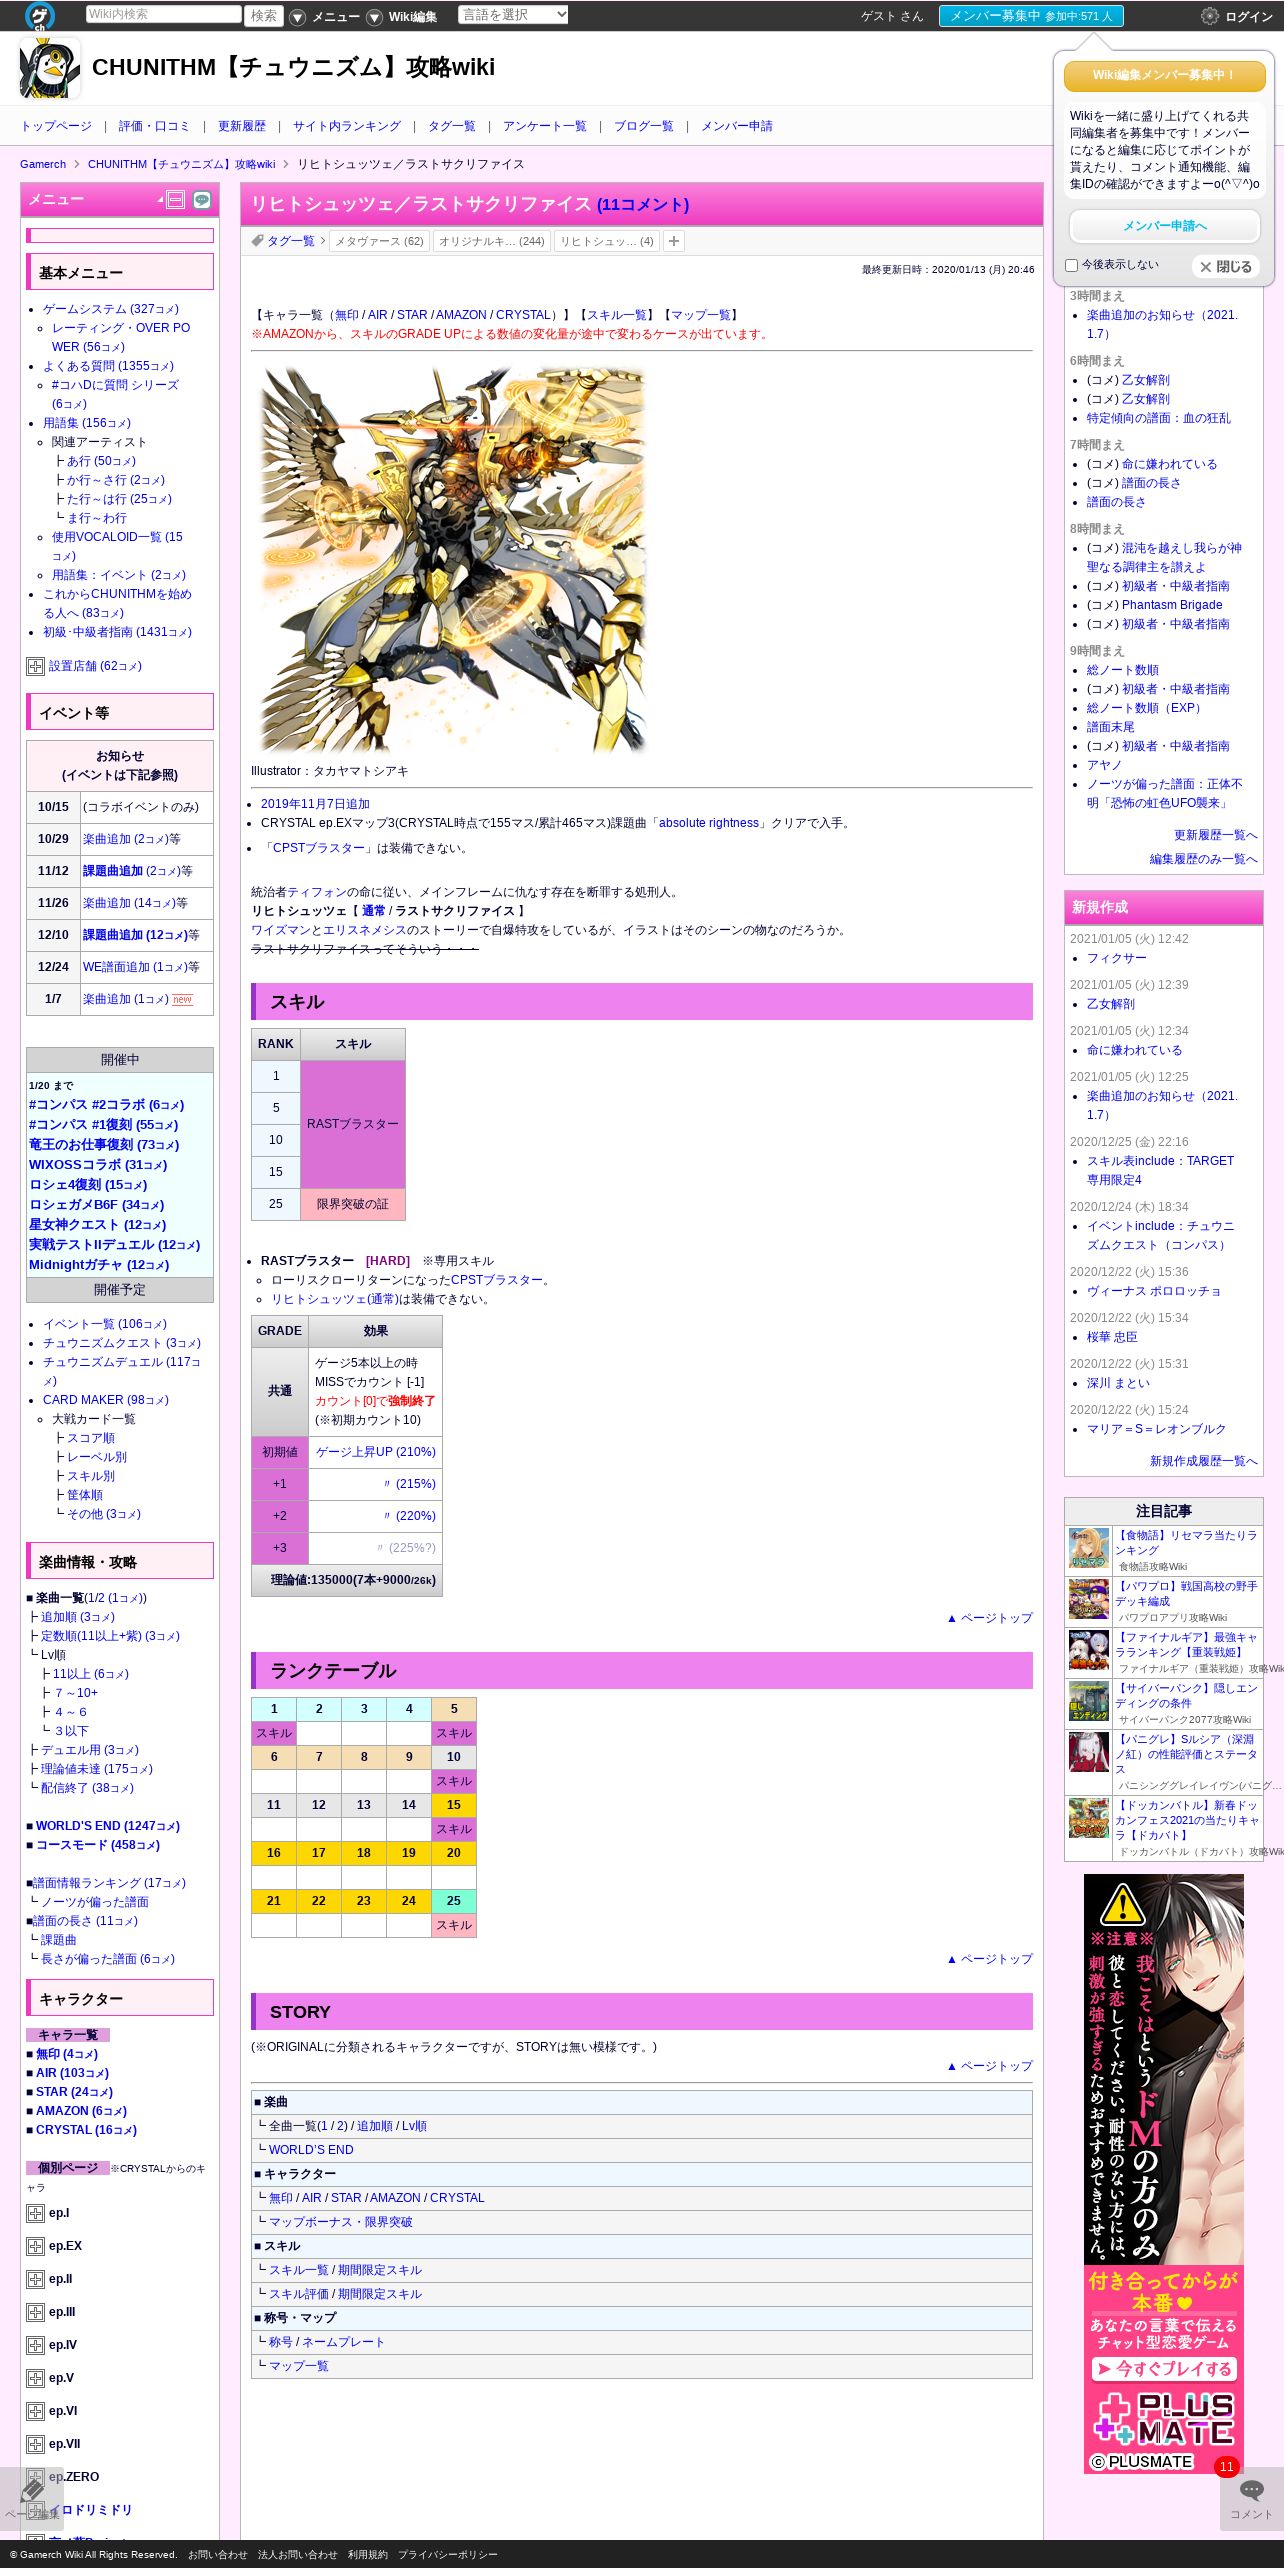Viewport: 1284px width, 2568px height.
Task: Expand the ep.IV character section
Action: (35, 2346)
